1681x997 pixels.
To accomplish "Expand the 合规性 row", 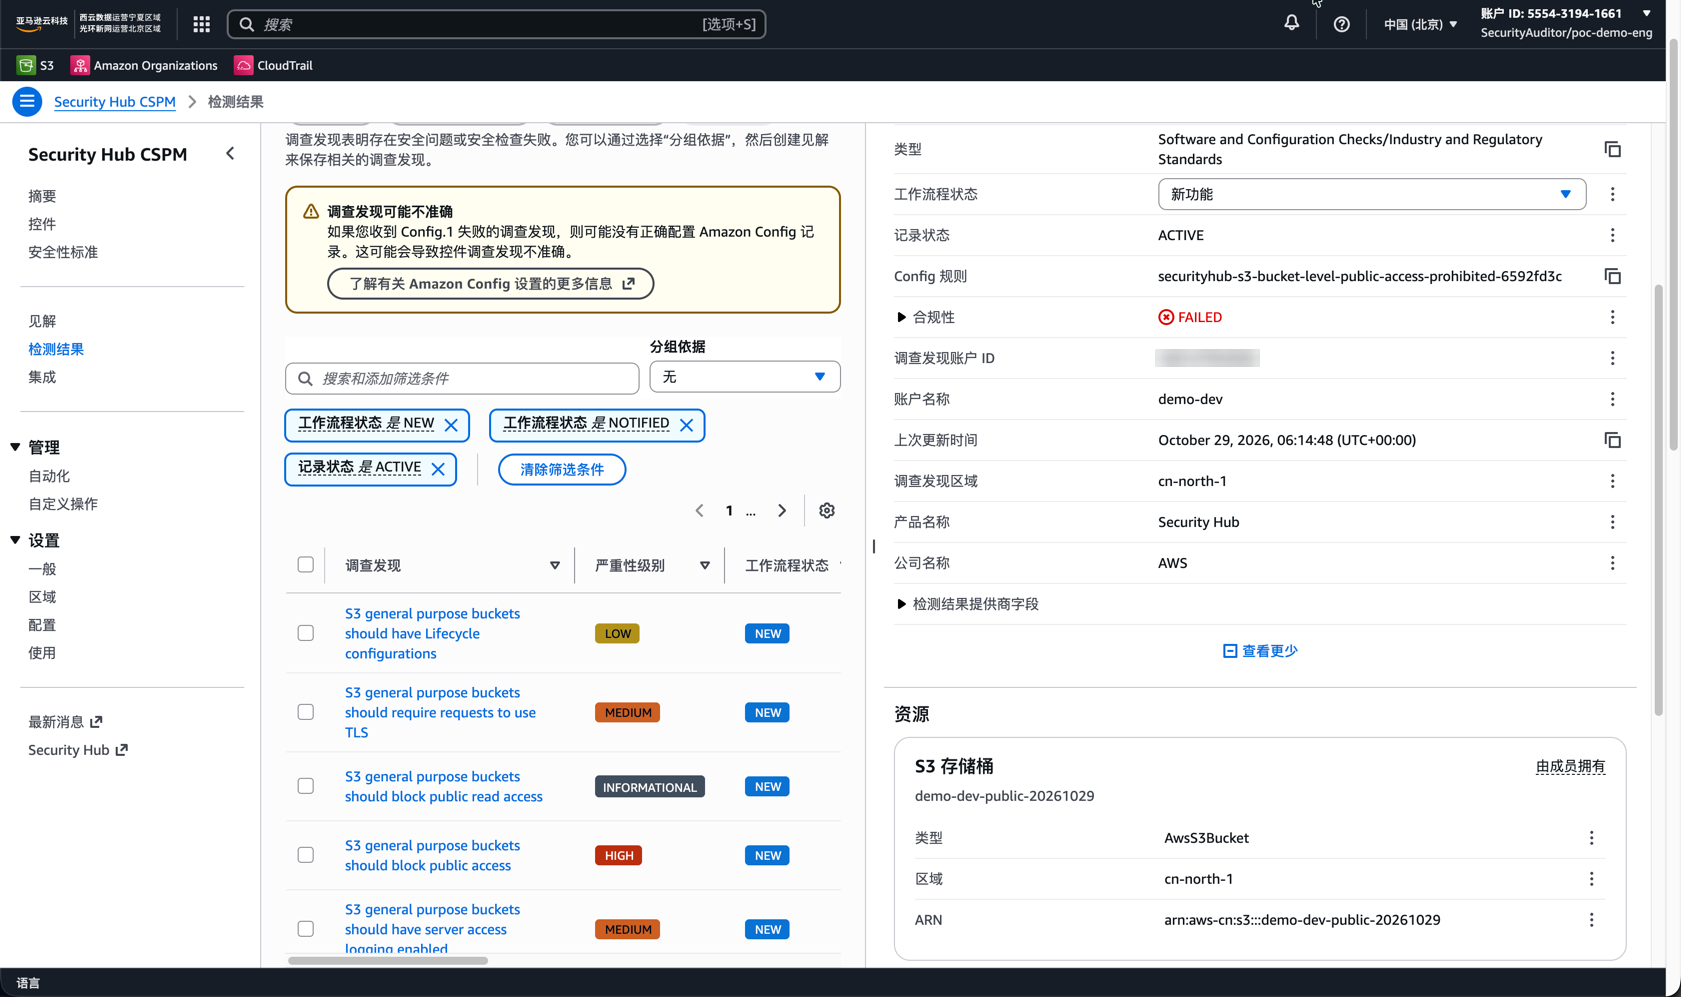I will (x=901, y=317).
